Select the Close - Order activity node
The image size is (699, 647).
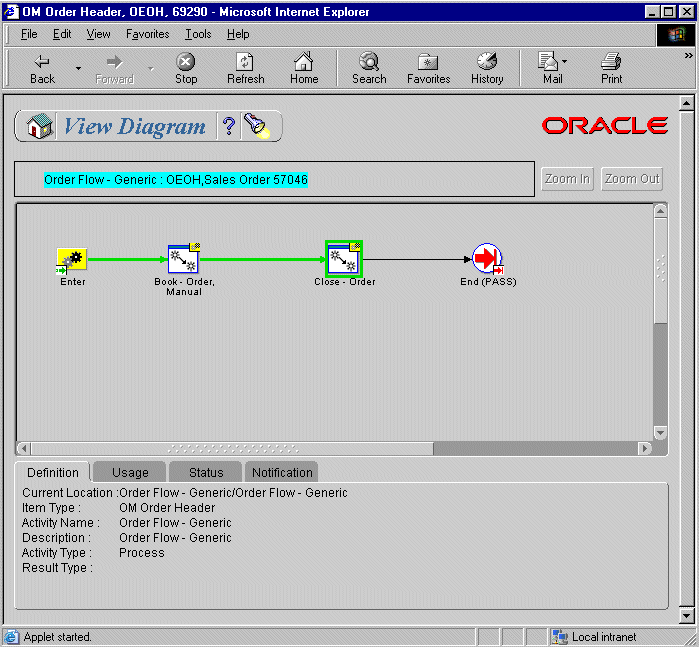tap(344, 259)
